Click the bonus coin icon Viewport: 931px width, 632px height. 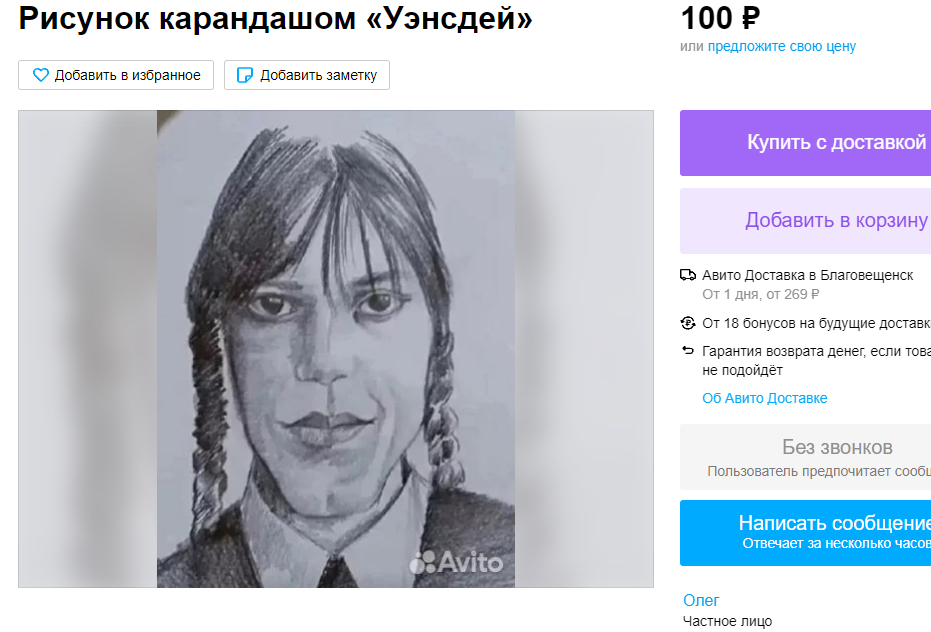[688, 323]
